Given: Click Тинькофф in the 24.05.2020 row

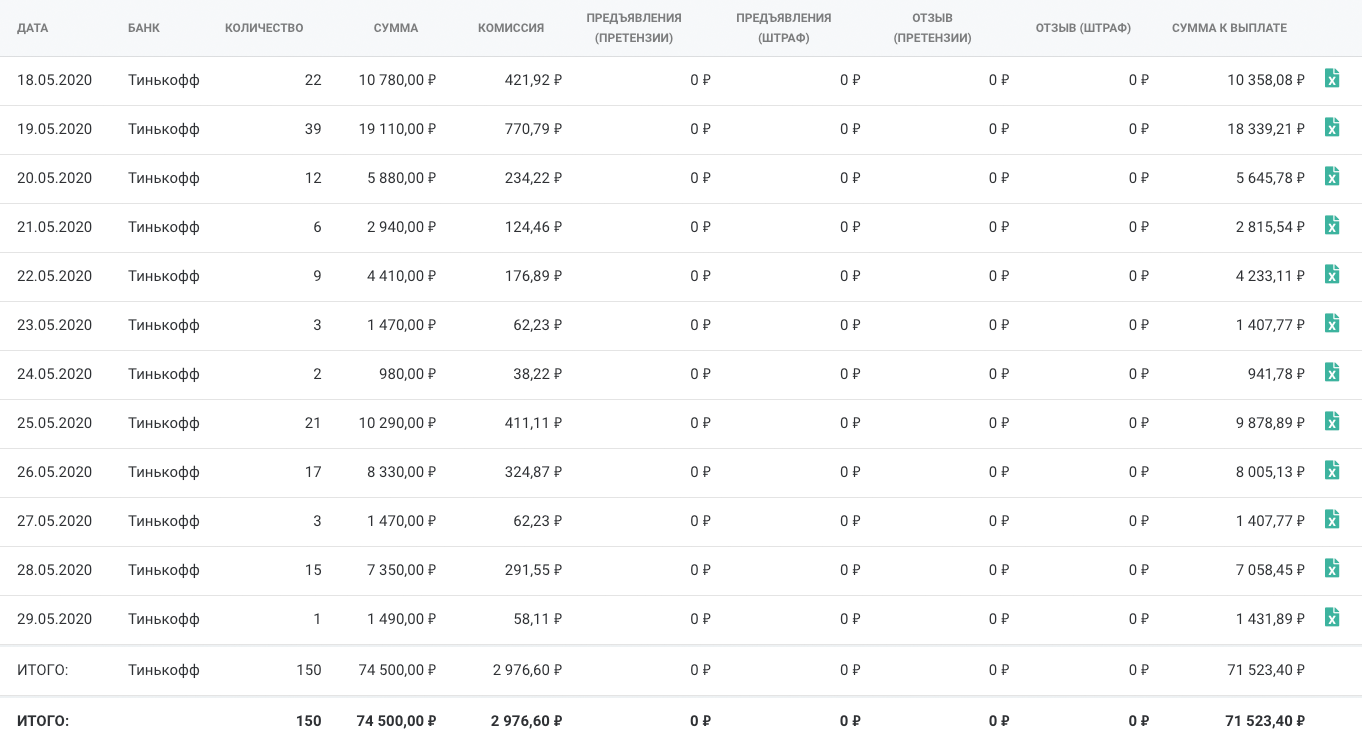Looking at the screenshot, I should [164, 374].
